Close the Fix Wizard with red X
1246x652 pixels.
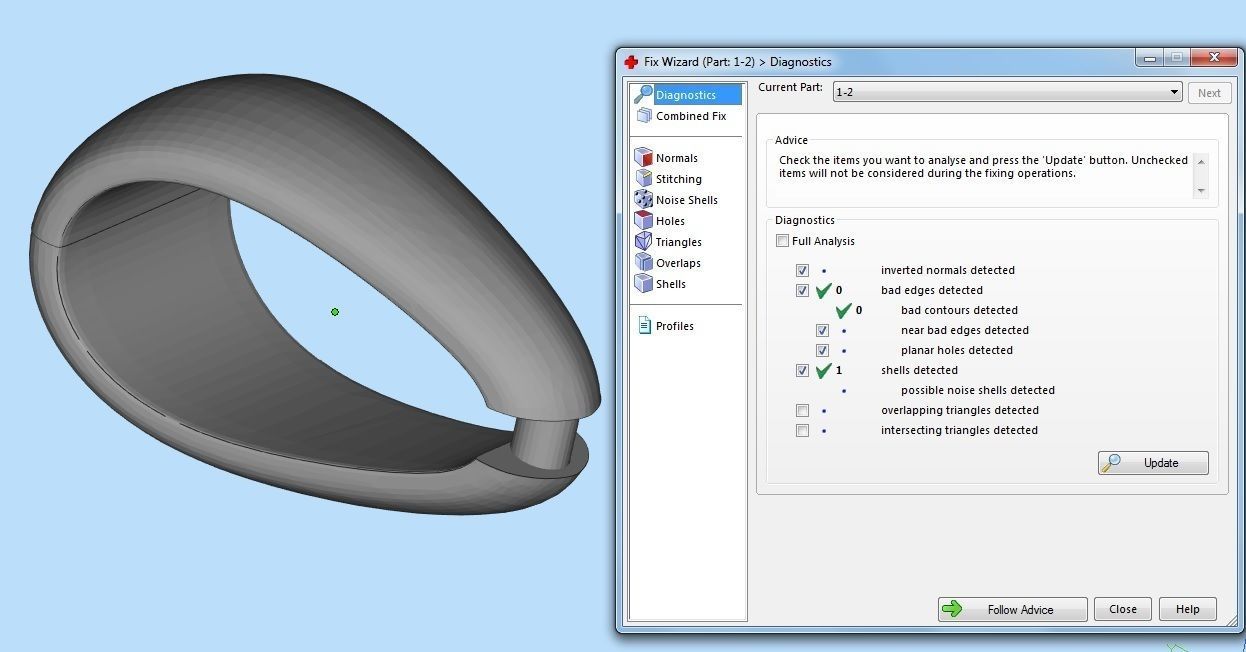point(1213,58)
